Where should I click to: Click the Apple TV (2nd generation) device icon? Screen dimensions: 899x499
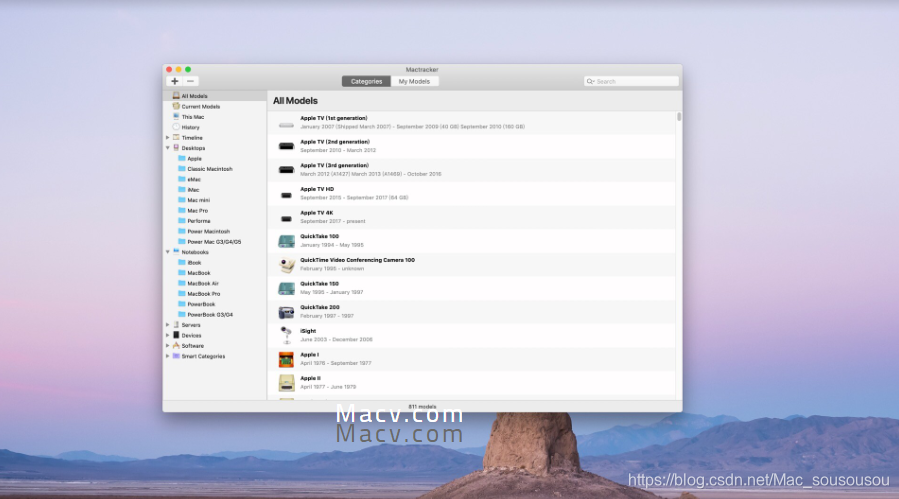(x=286, y=146)
